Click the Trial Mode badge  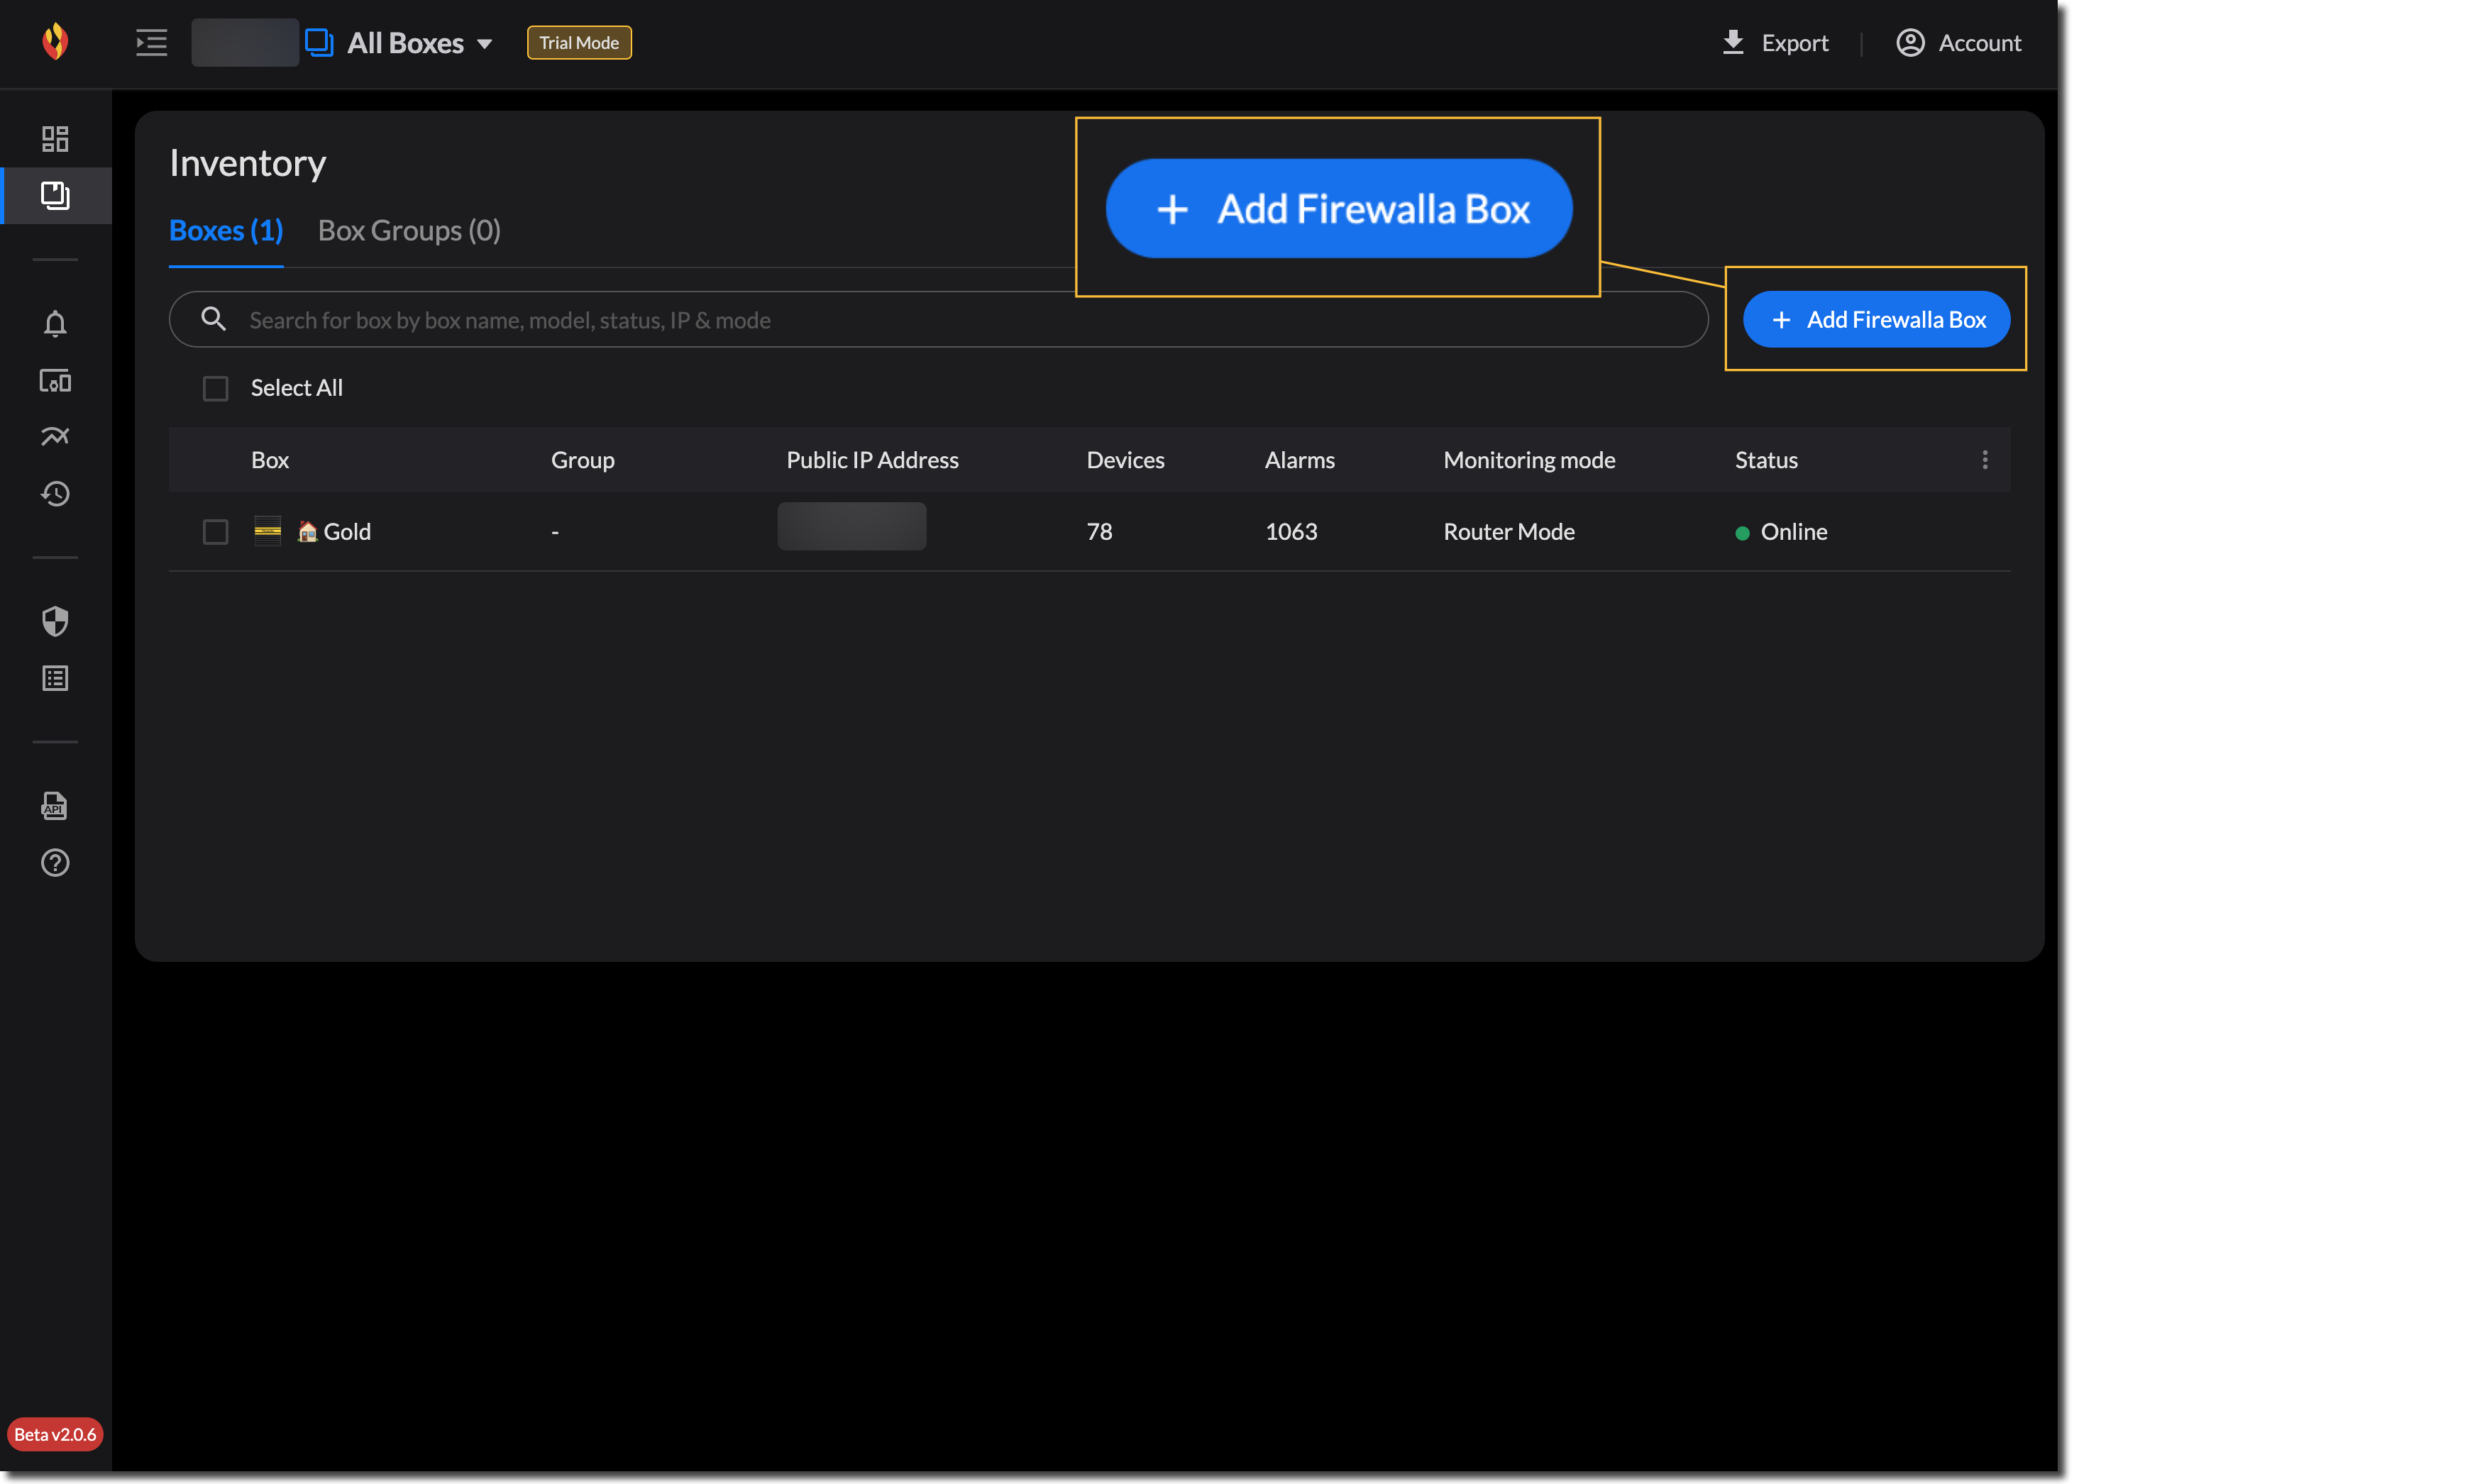[x=579, y=43]
